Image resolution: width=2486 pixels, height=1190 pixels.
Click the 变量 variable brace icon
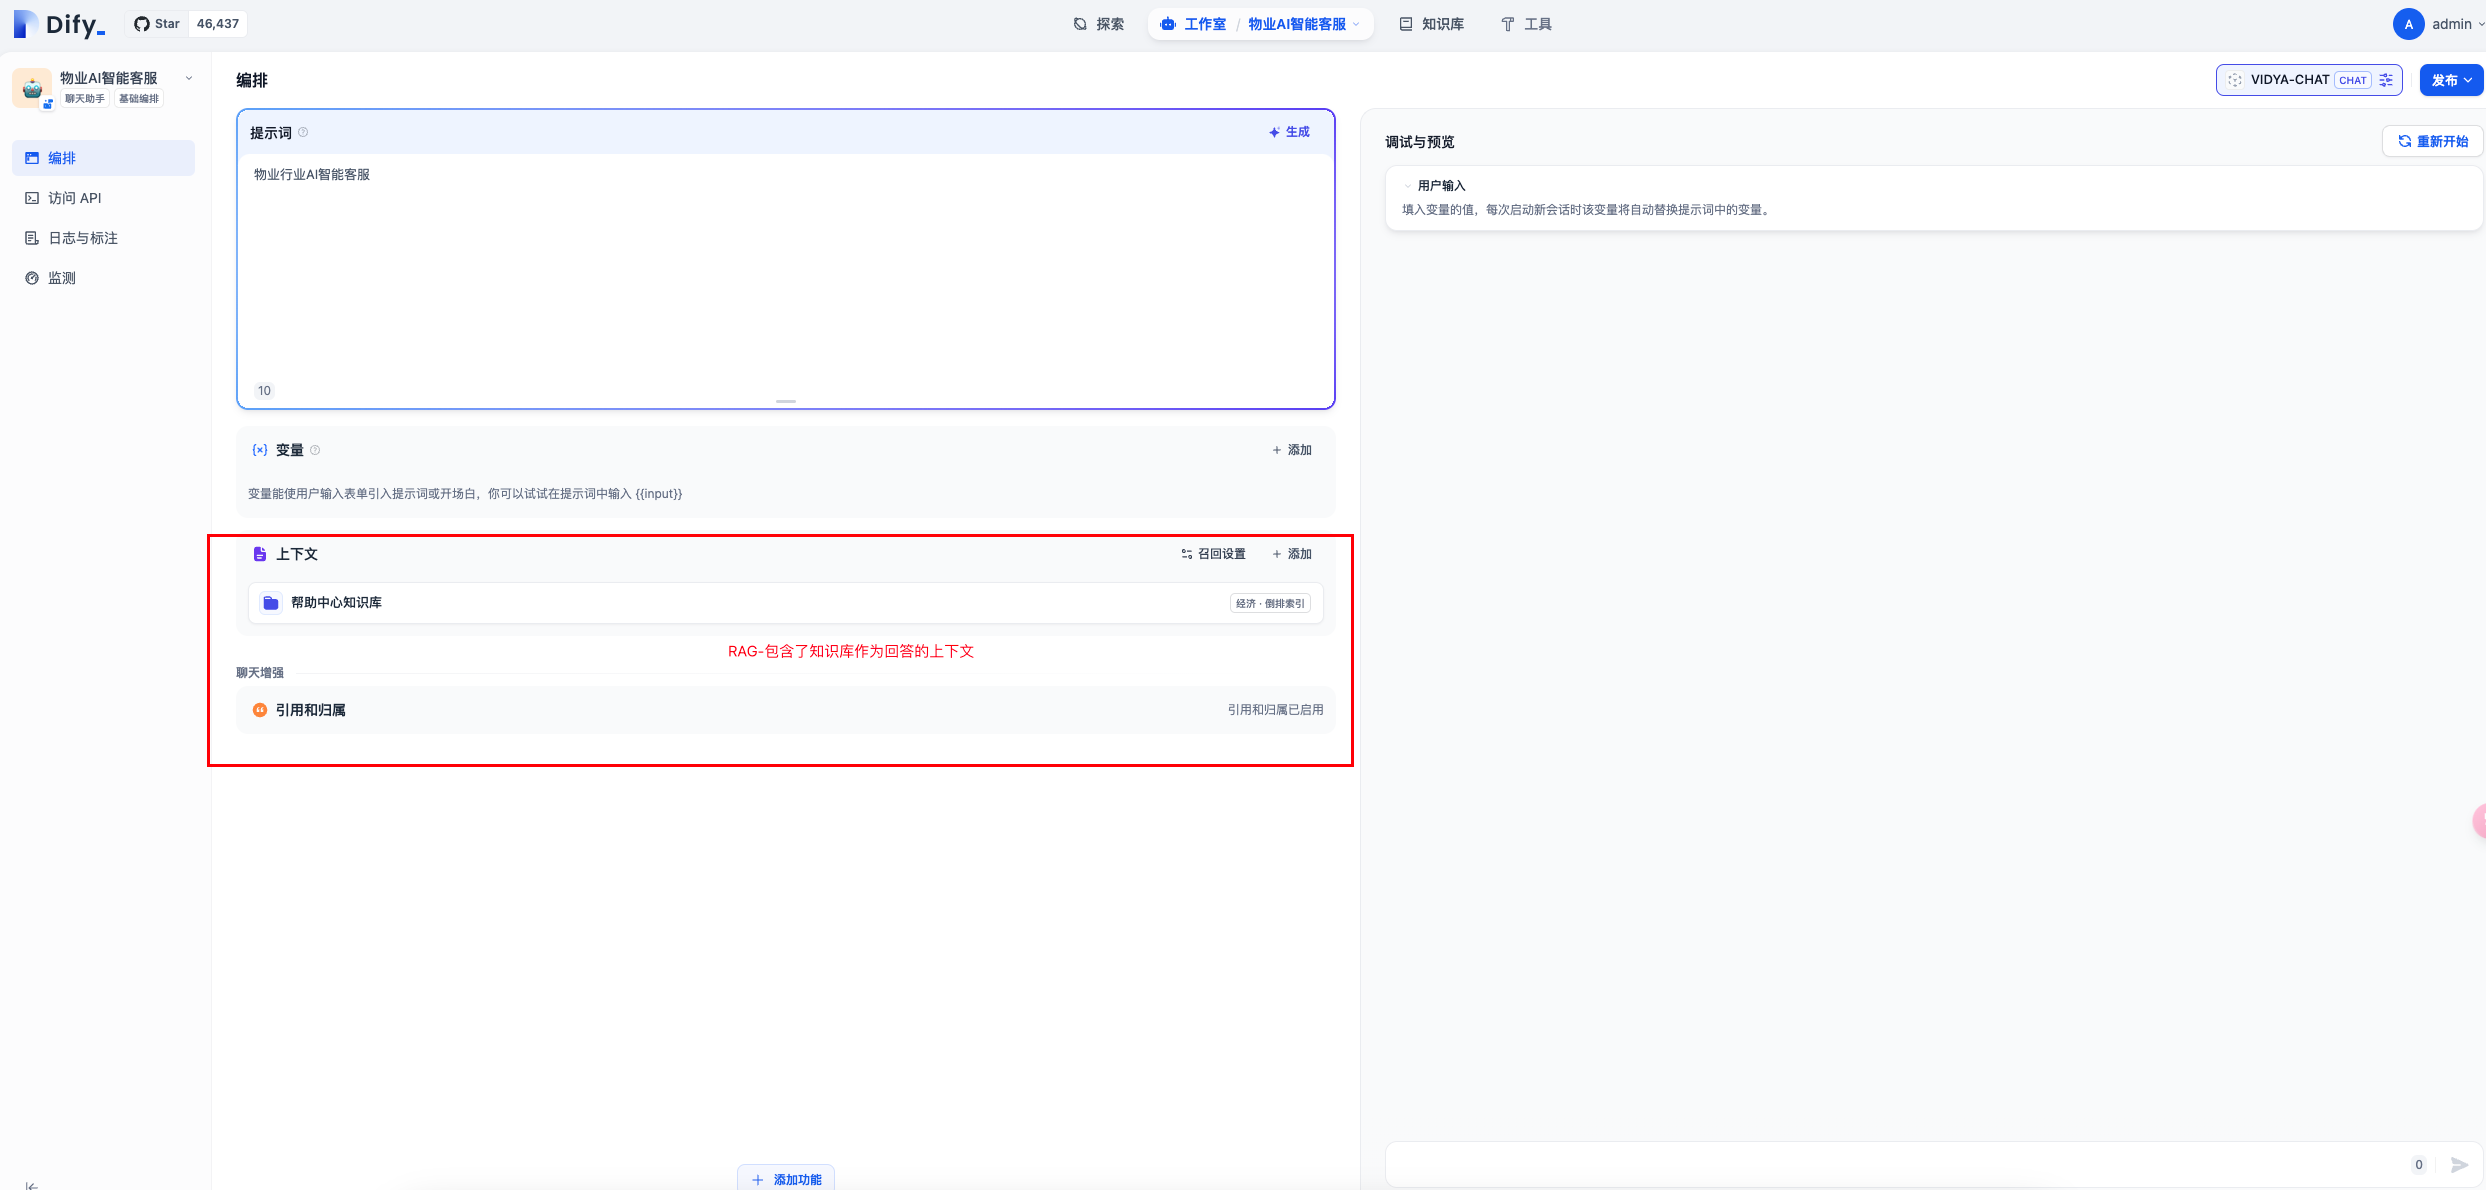click(x=260, y=450)
